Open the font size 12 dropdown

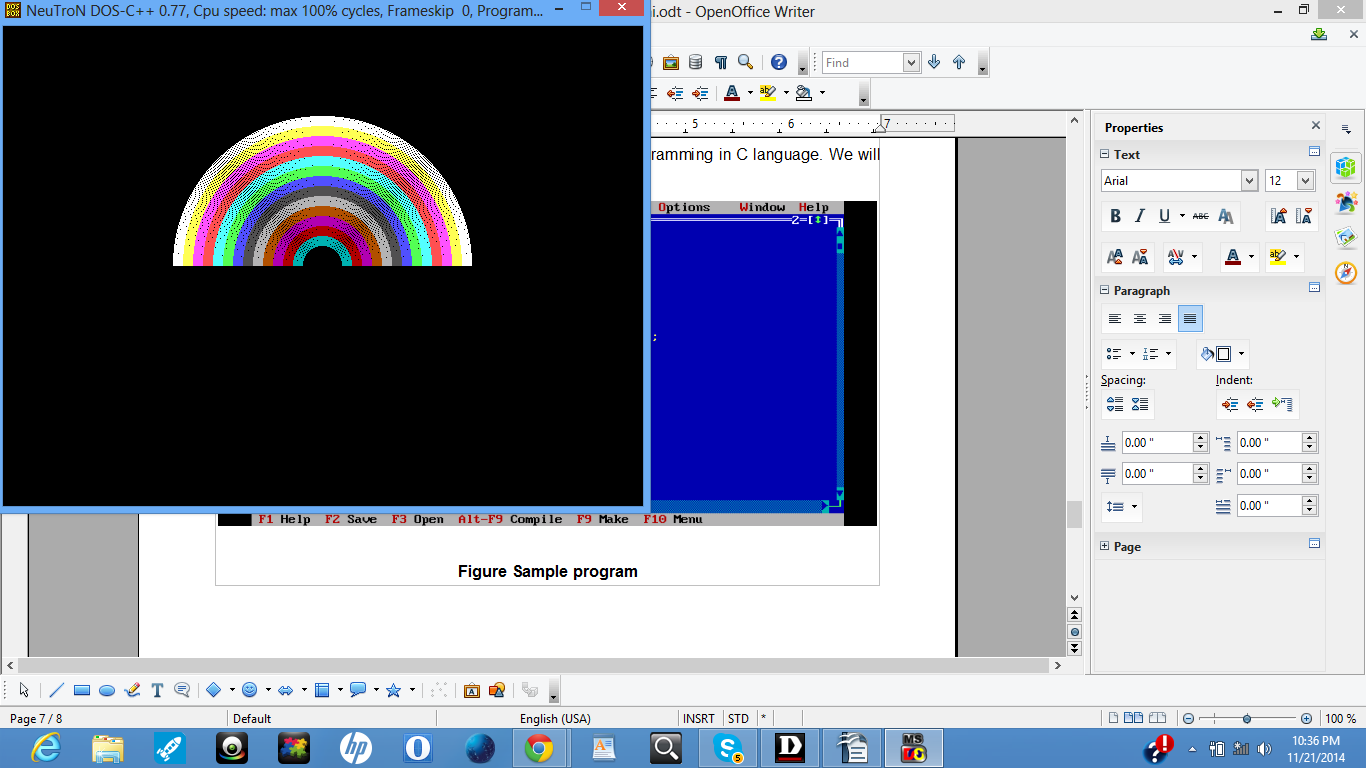(1305, 181)
